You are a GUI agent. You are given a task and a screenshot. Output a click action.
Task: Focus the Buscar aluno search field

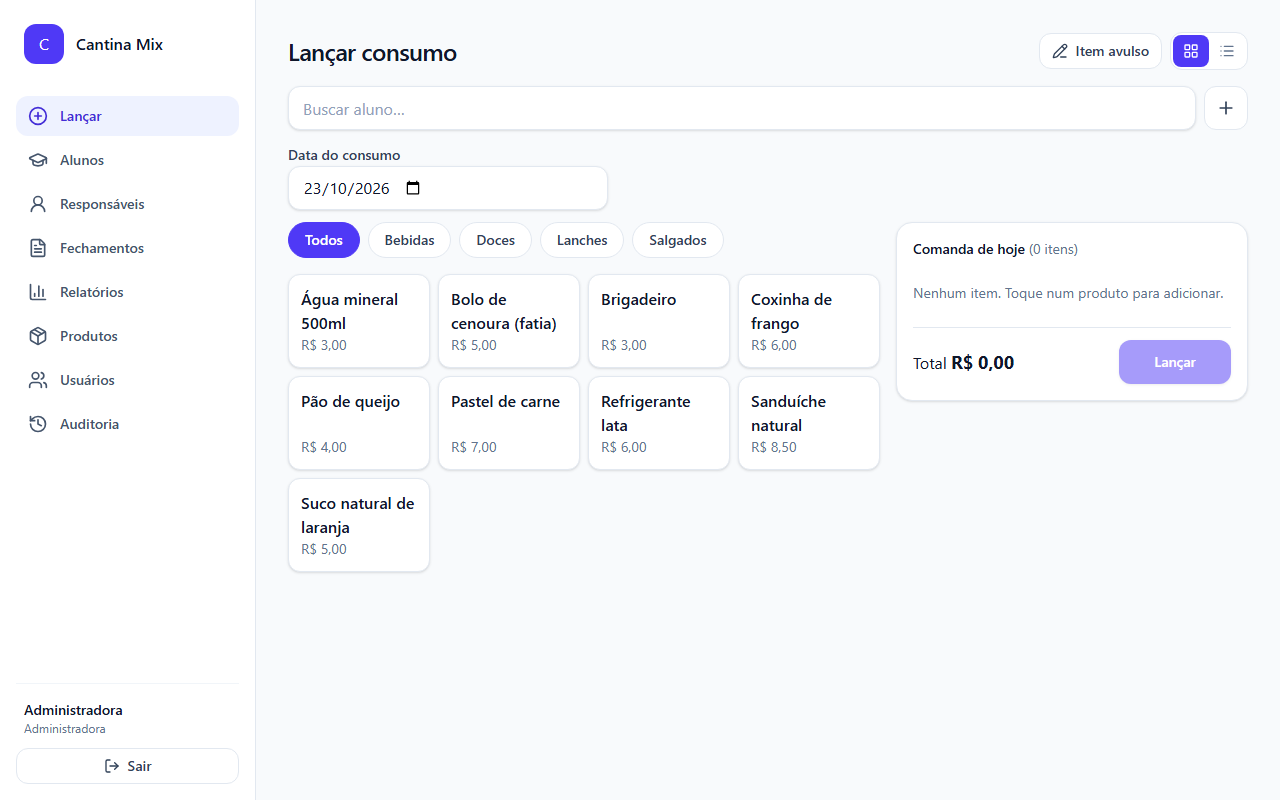click(742, 108)
